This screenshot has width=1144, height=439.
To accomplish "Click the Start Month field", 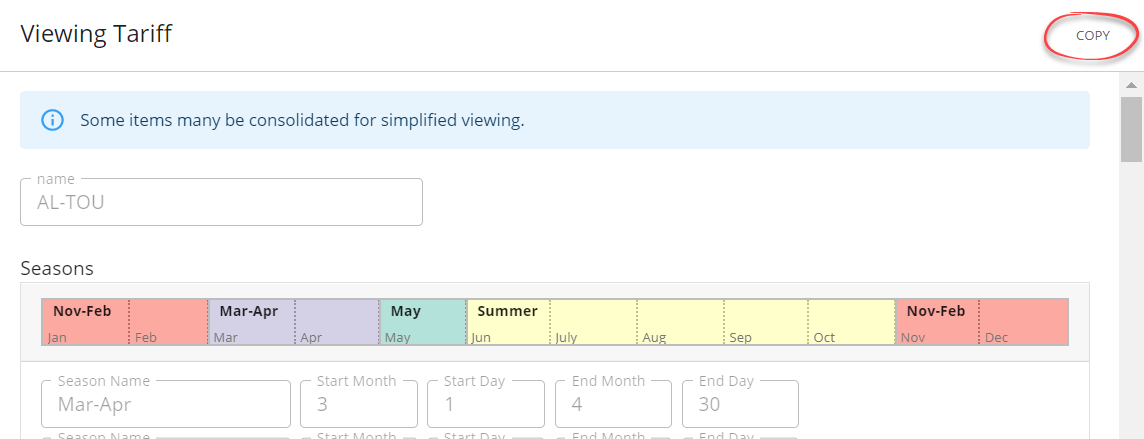I will tap(359, 404).
